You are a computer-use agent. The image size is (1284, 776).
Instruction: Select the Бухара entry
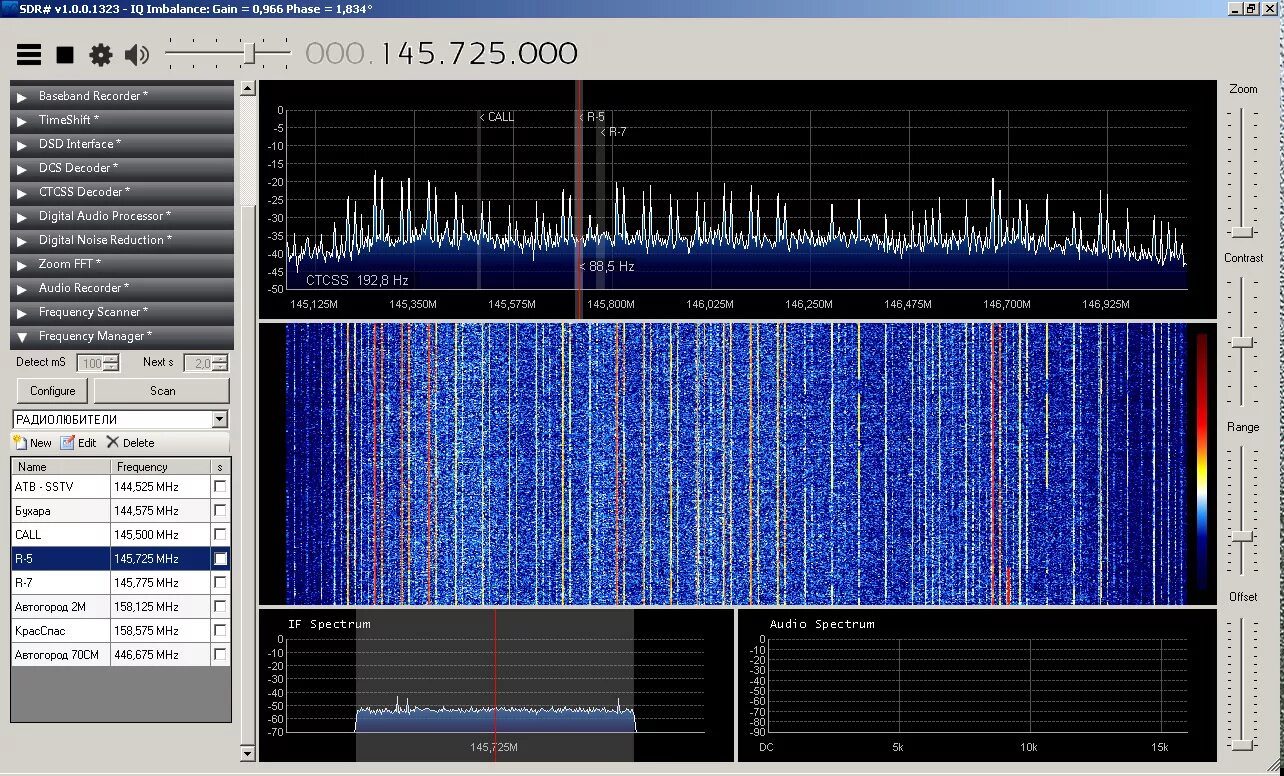click(x=121, y=510)
